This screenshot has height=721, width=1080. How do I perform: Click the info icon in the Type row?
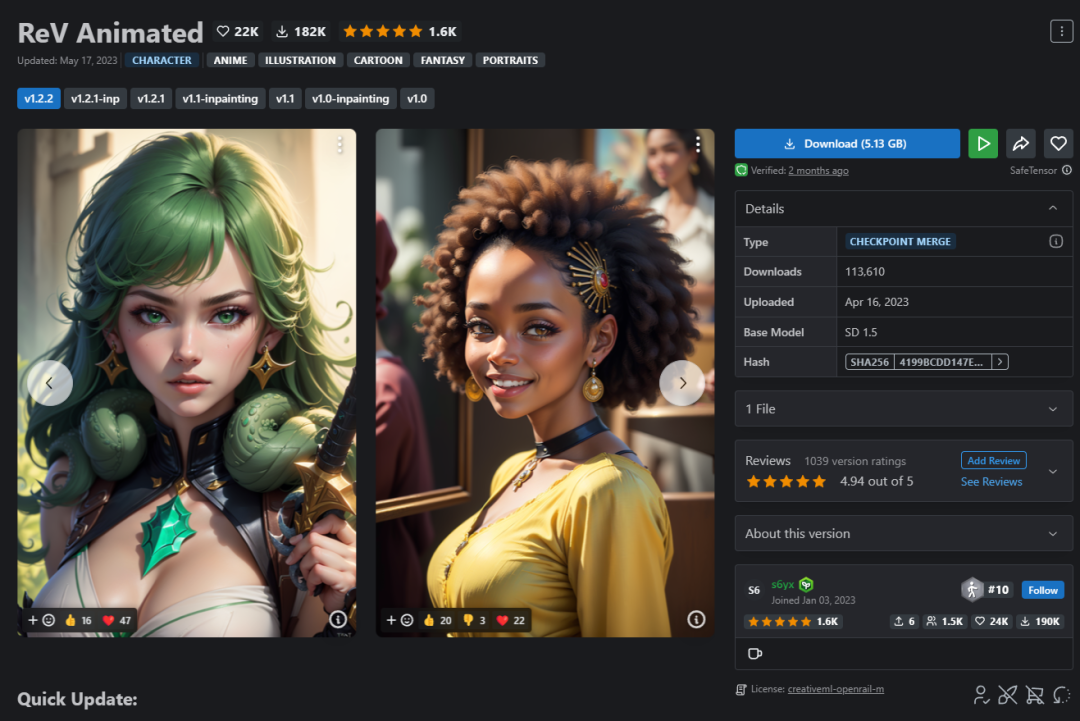point(1056,242)
